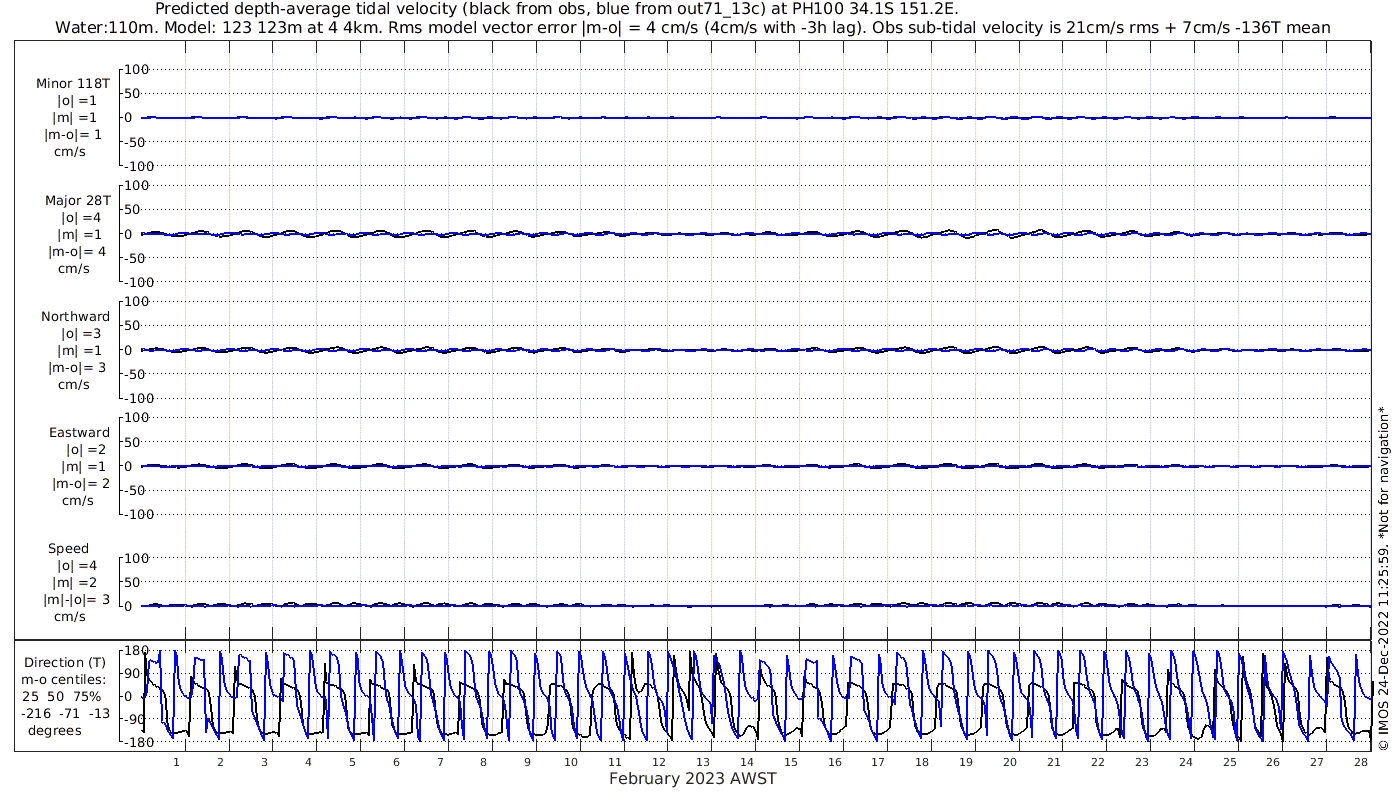Select "|m-o|= 1" in the Minor panel

[x=73, y=134]
